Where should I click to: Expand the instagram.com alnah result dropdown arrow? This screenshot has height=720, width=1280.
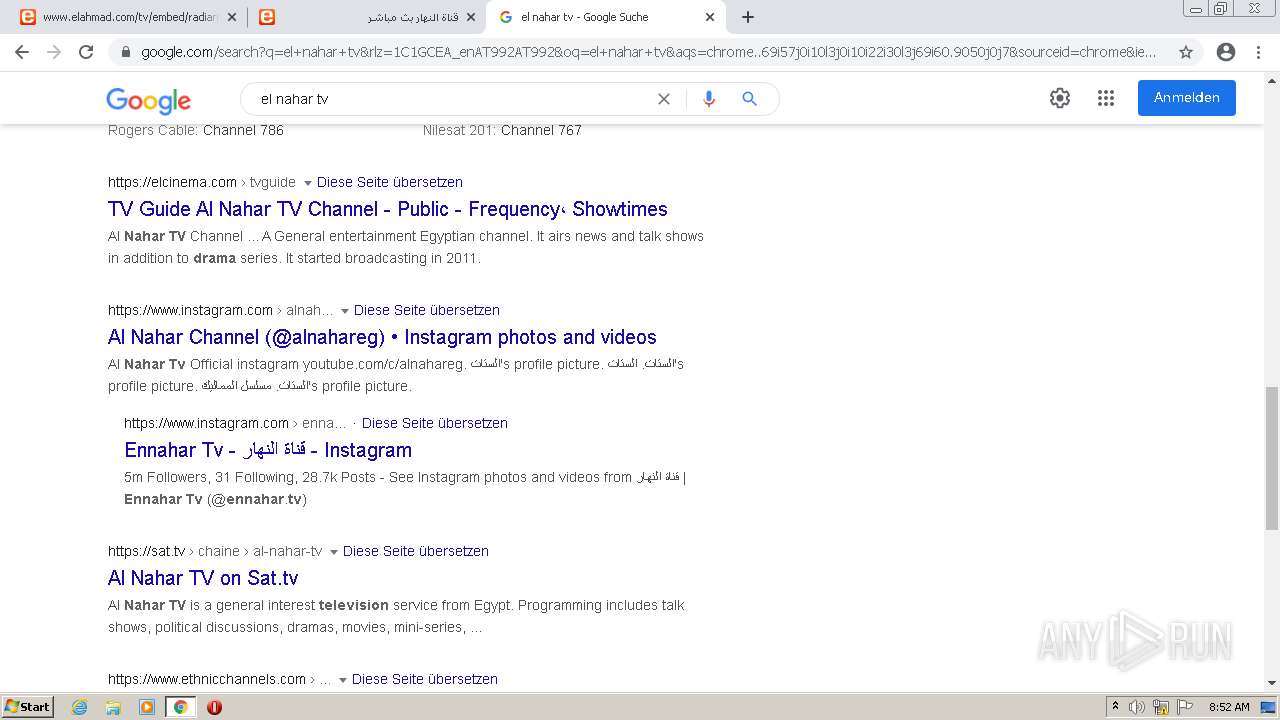pos(345,311)
